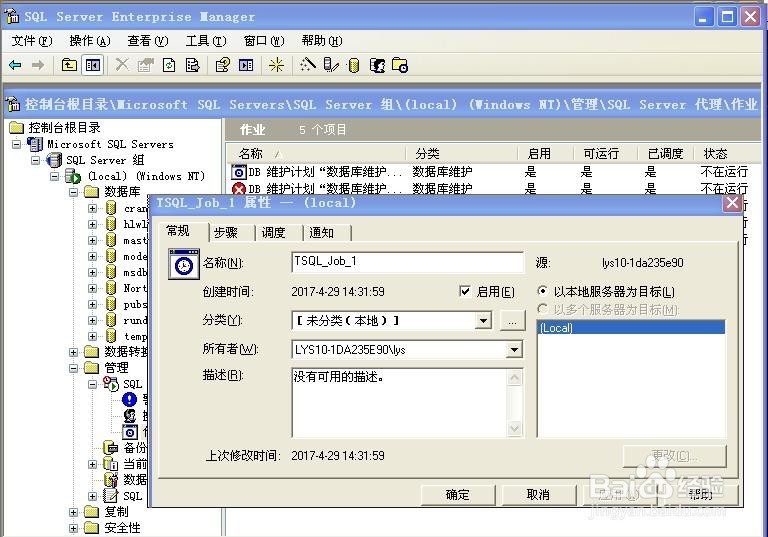This screenshot has width=768, height=537.
Task: Click the first DB maintenance plan job icon
Action: [x=239, y=172]
